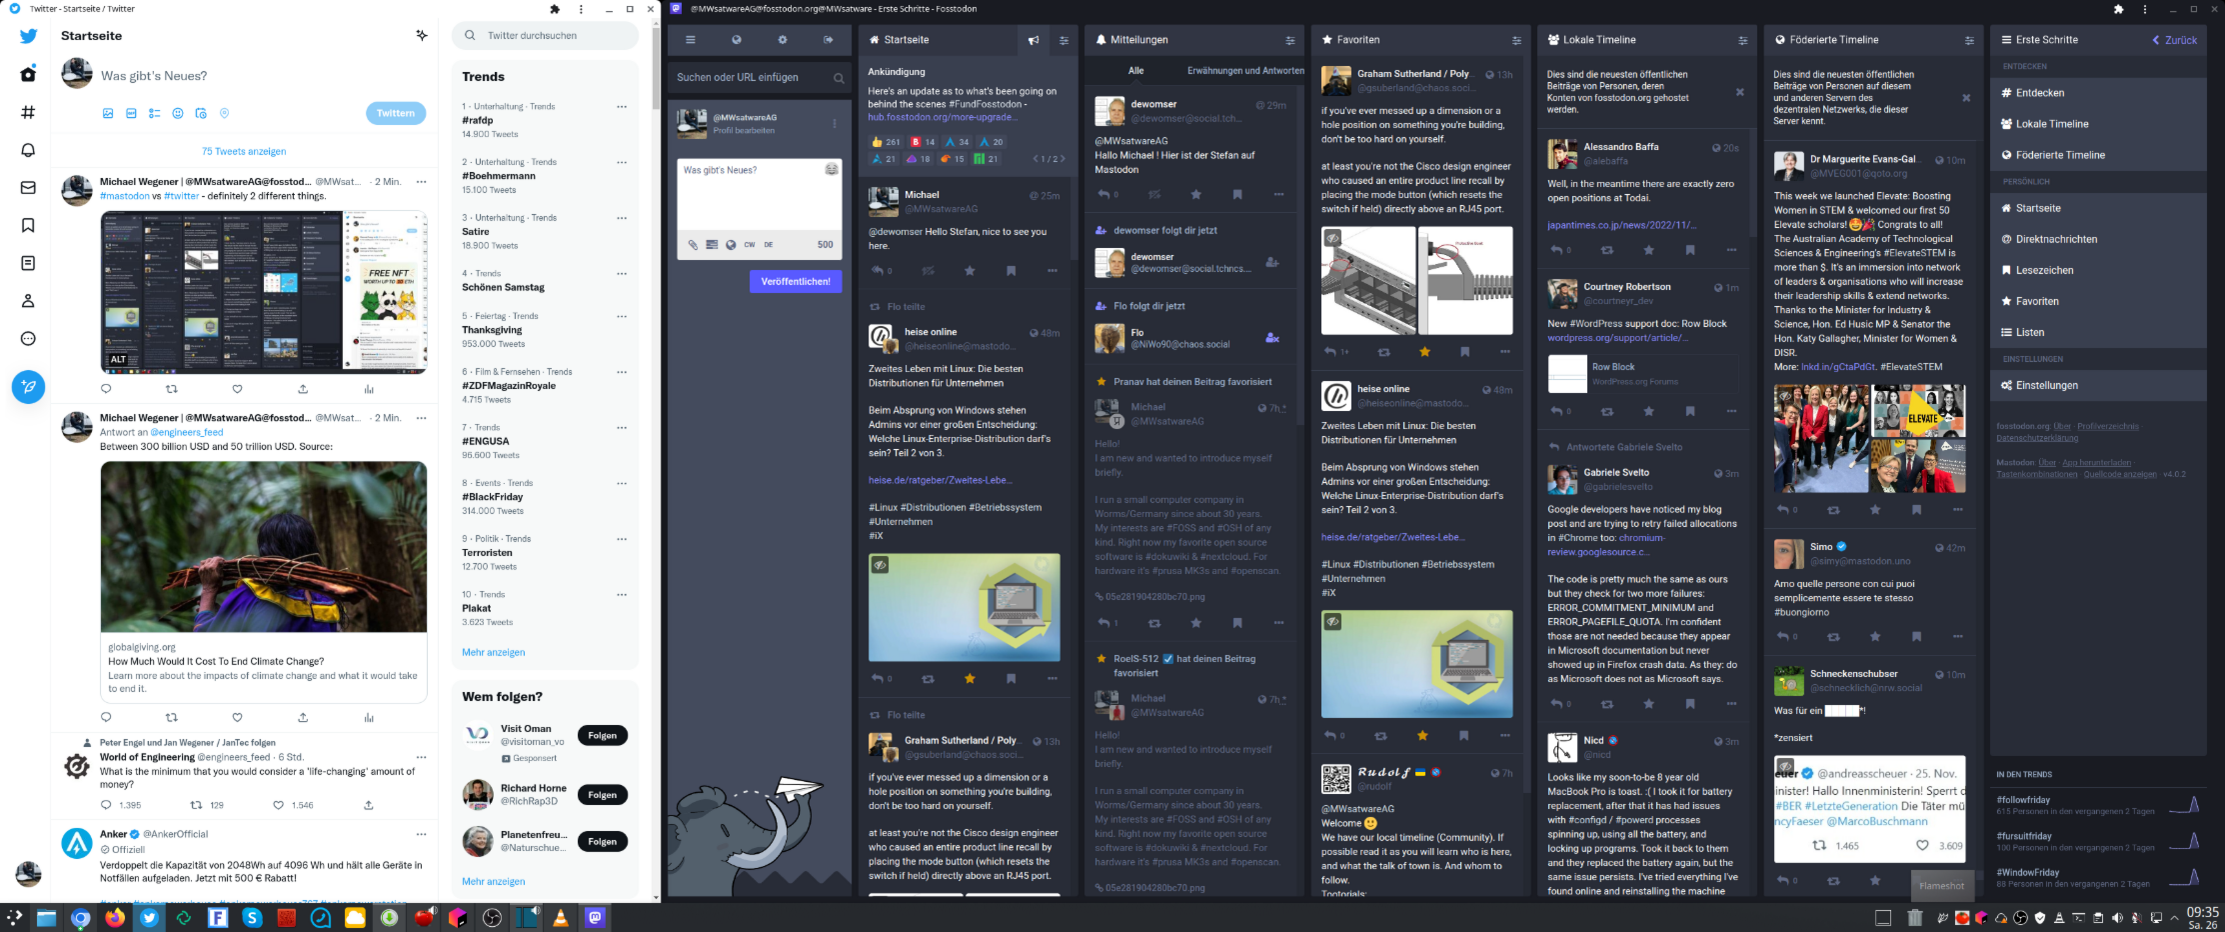
Task: Add poll icon in Mastodon composer
Action: point(711,244)
